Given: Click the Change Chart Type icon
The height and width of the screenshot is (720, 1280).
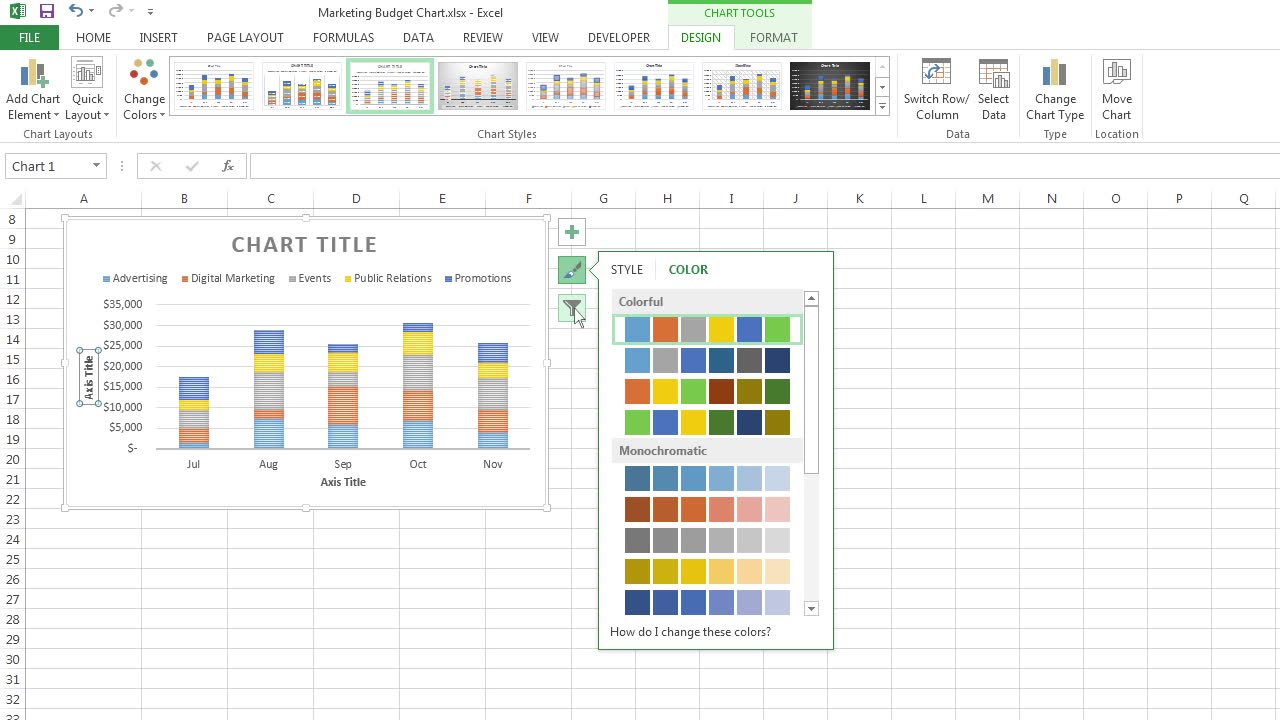Looking at the screenshot, I should [1054, 75].
